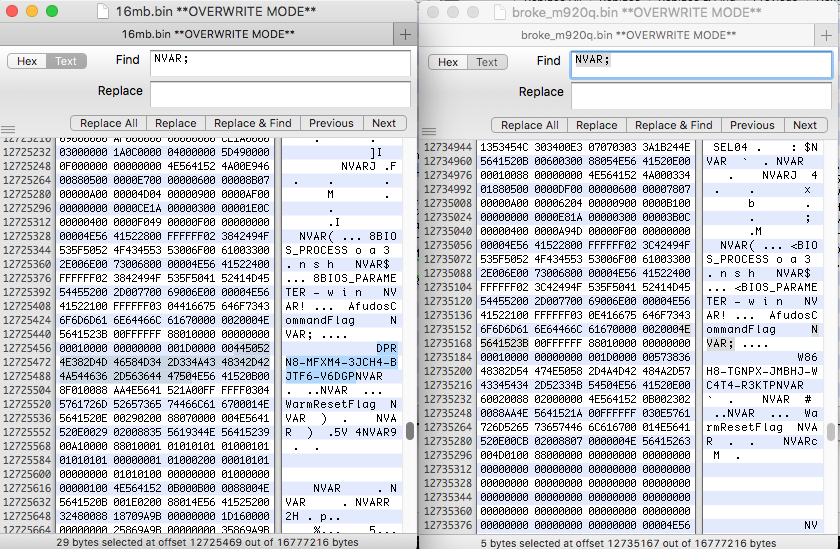Click the vertical scrollbar thumb in broke_m920q.bin window

click(831, 431)
